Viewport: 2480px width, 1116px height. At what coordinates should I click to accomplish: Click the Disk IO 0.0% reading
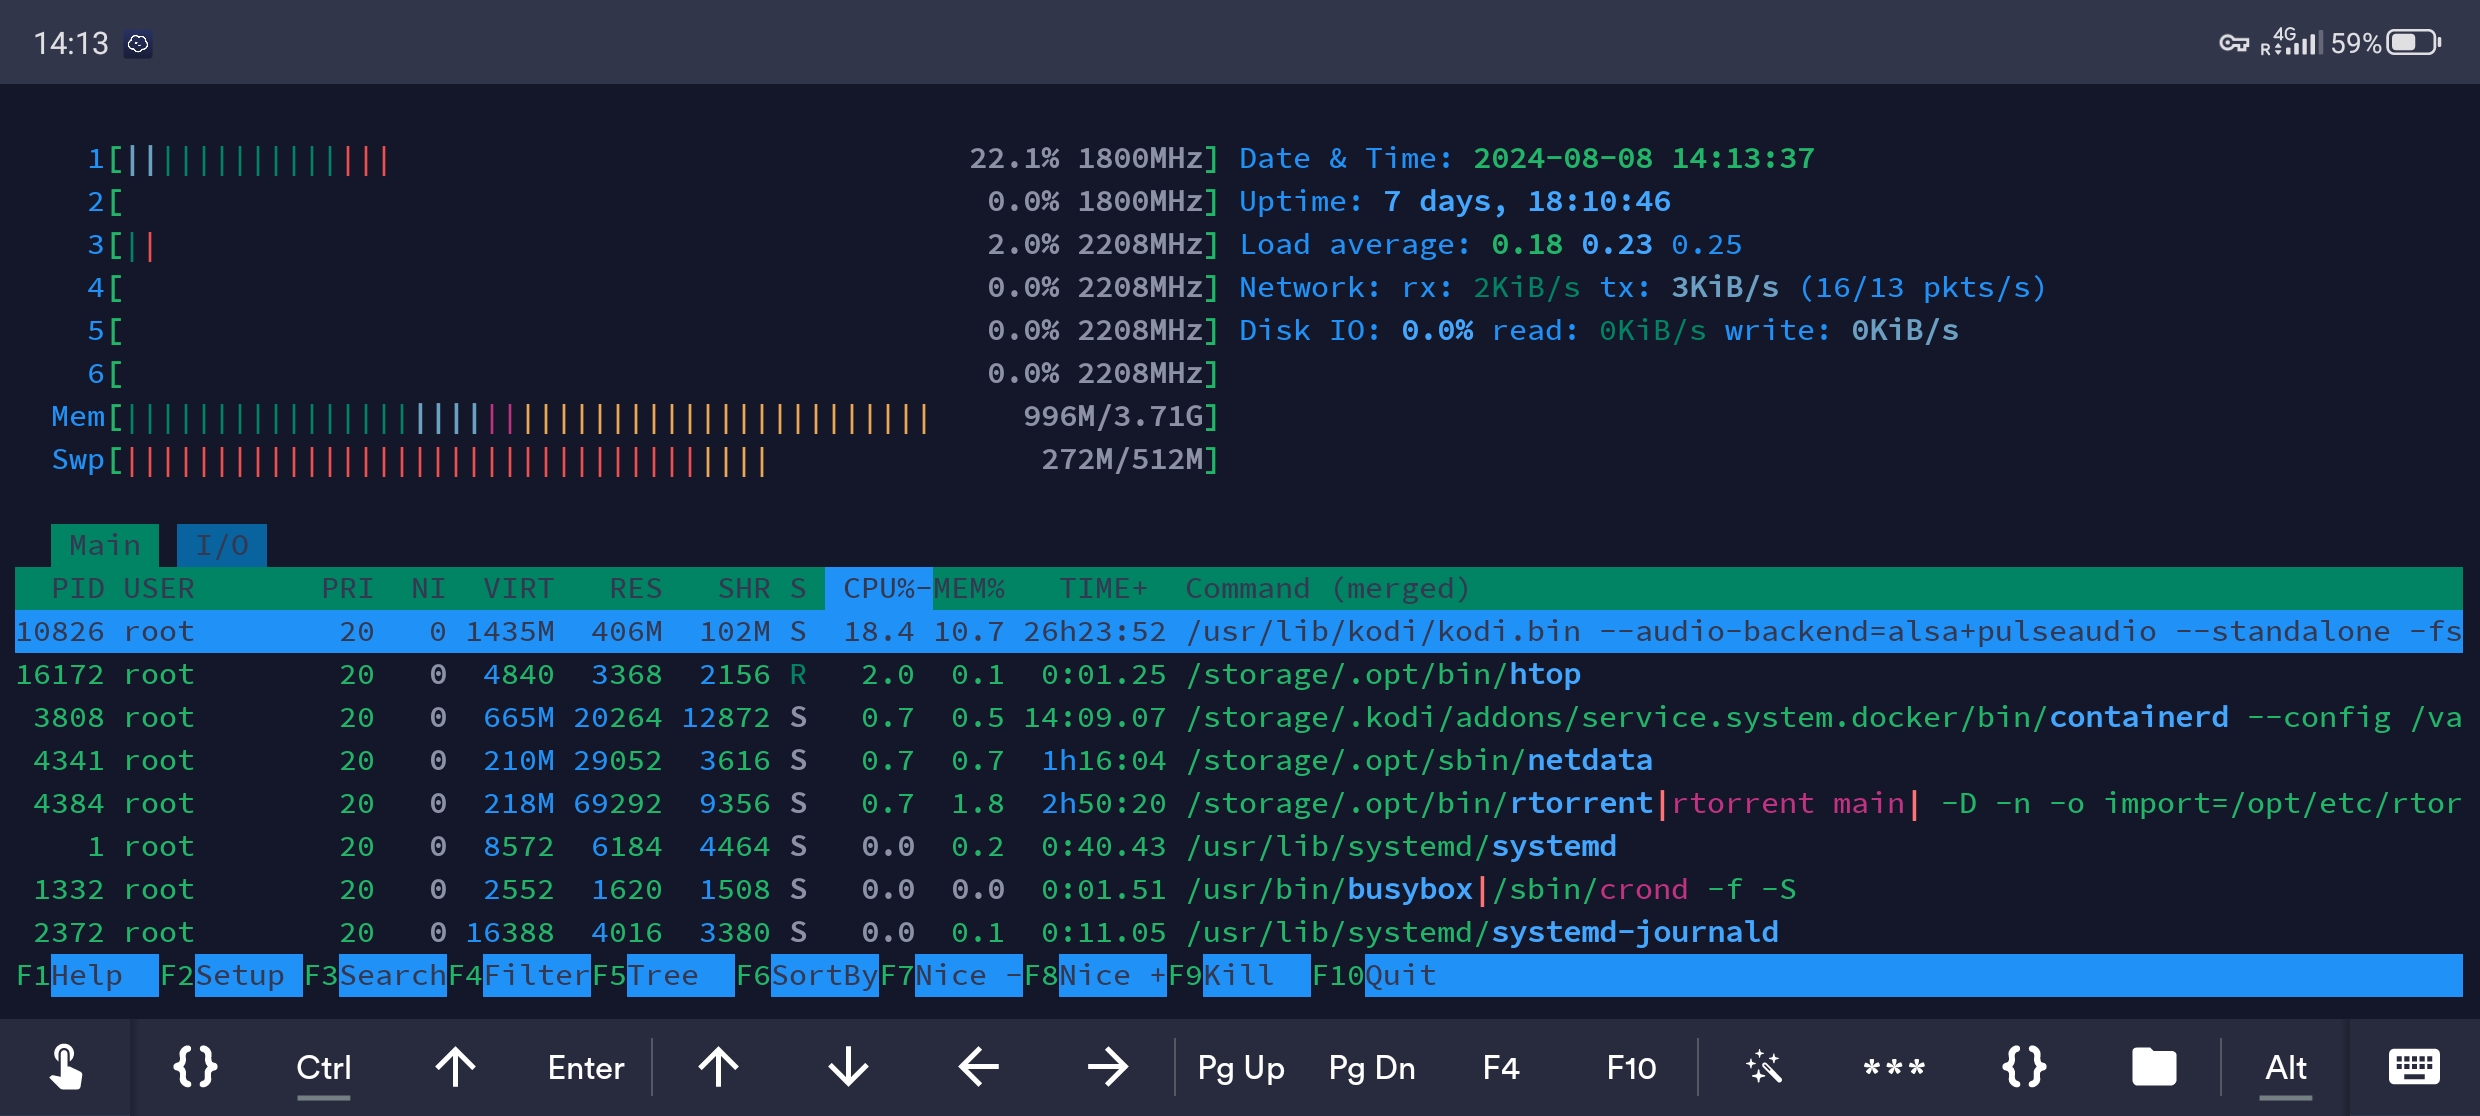coord(1437,331)
